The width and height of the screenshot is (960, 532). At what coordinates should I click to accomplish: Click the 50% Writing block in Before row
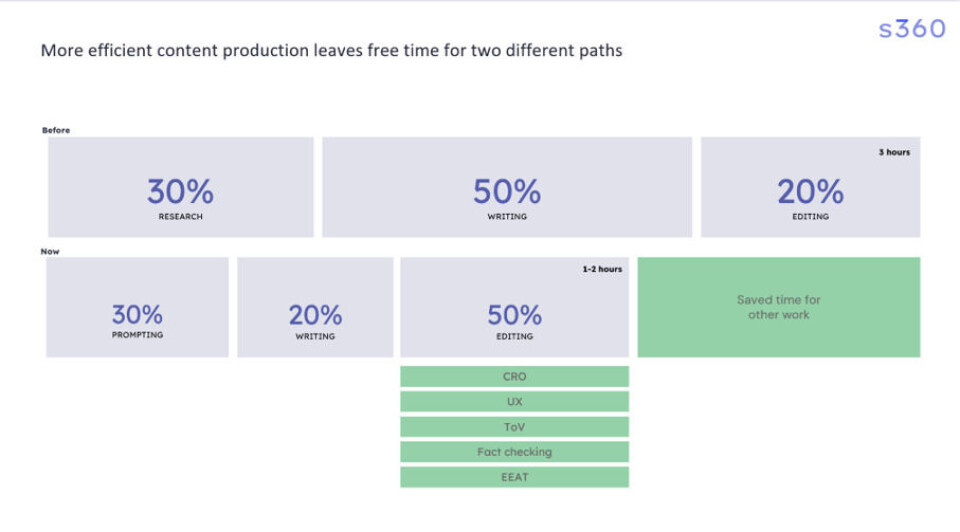click(506, 186)
